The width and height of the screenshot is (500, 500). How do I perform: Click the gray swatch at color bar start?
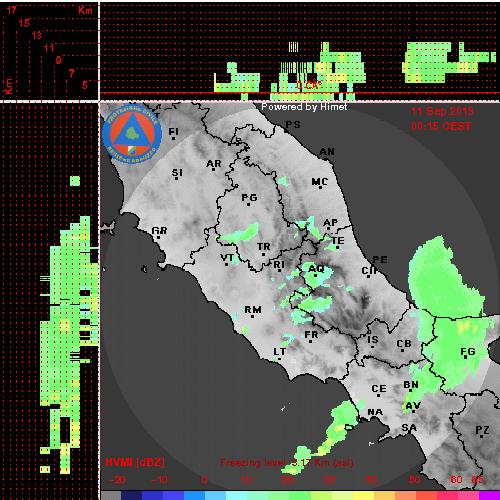[x=111, y=495]
